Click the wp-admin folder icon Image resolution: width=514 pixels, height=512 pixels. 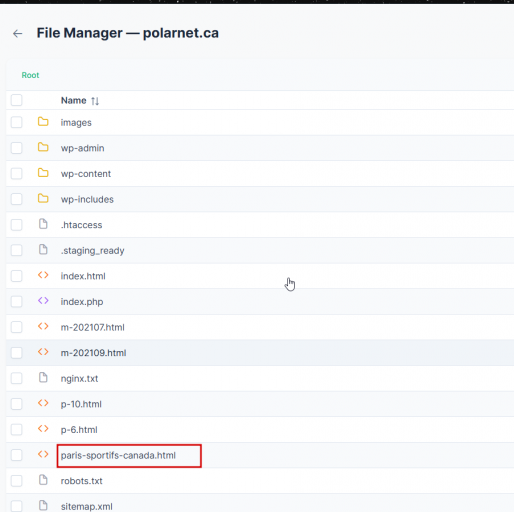click(43, 147)
